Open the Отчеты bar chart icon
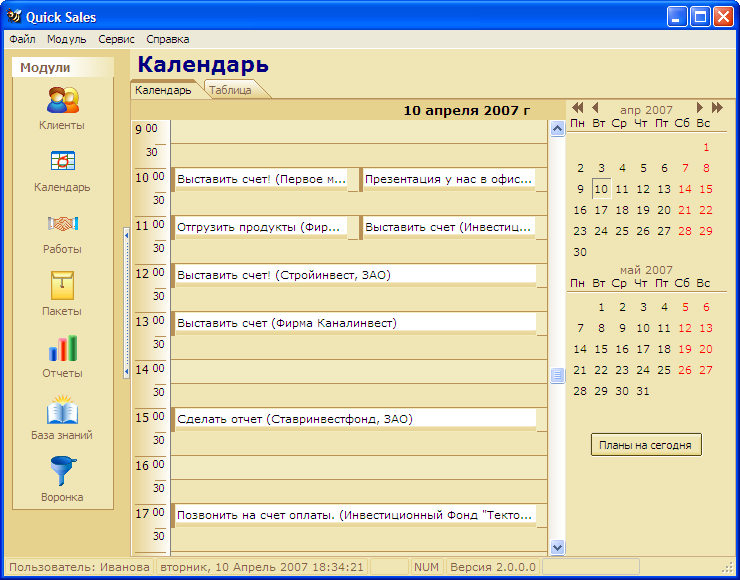 (x=62, y=348)
